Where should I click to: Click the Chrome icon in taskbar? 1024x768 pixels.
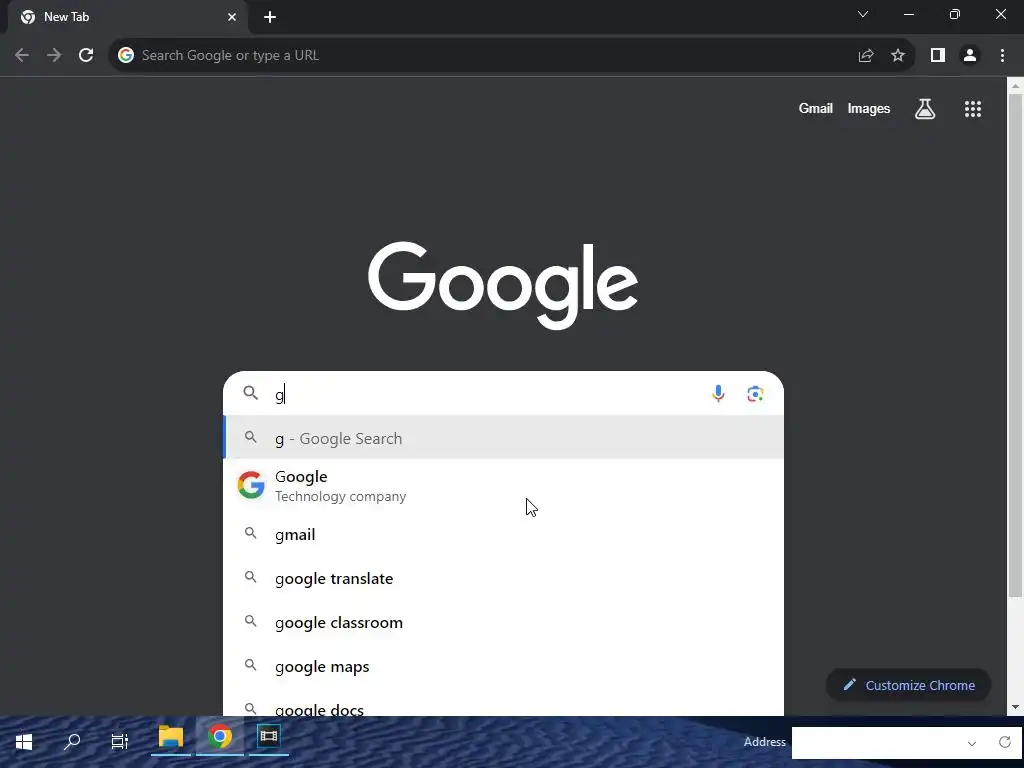(220, 737)
